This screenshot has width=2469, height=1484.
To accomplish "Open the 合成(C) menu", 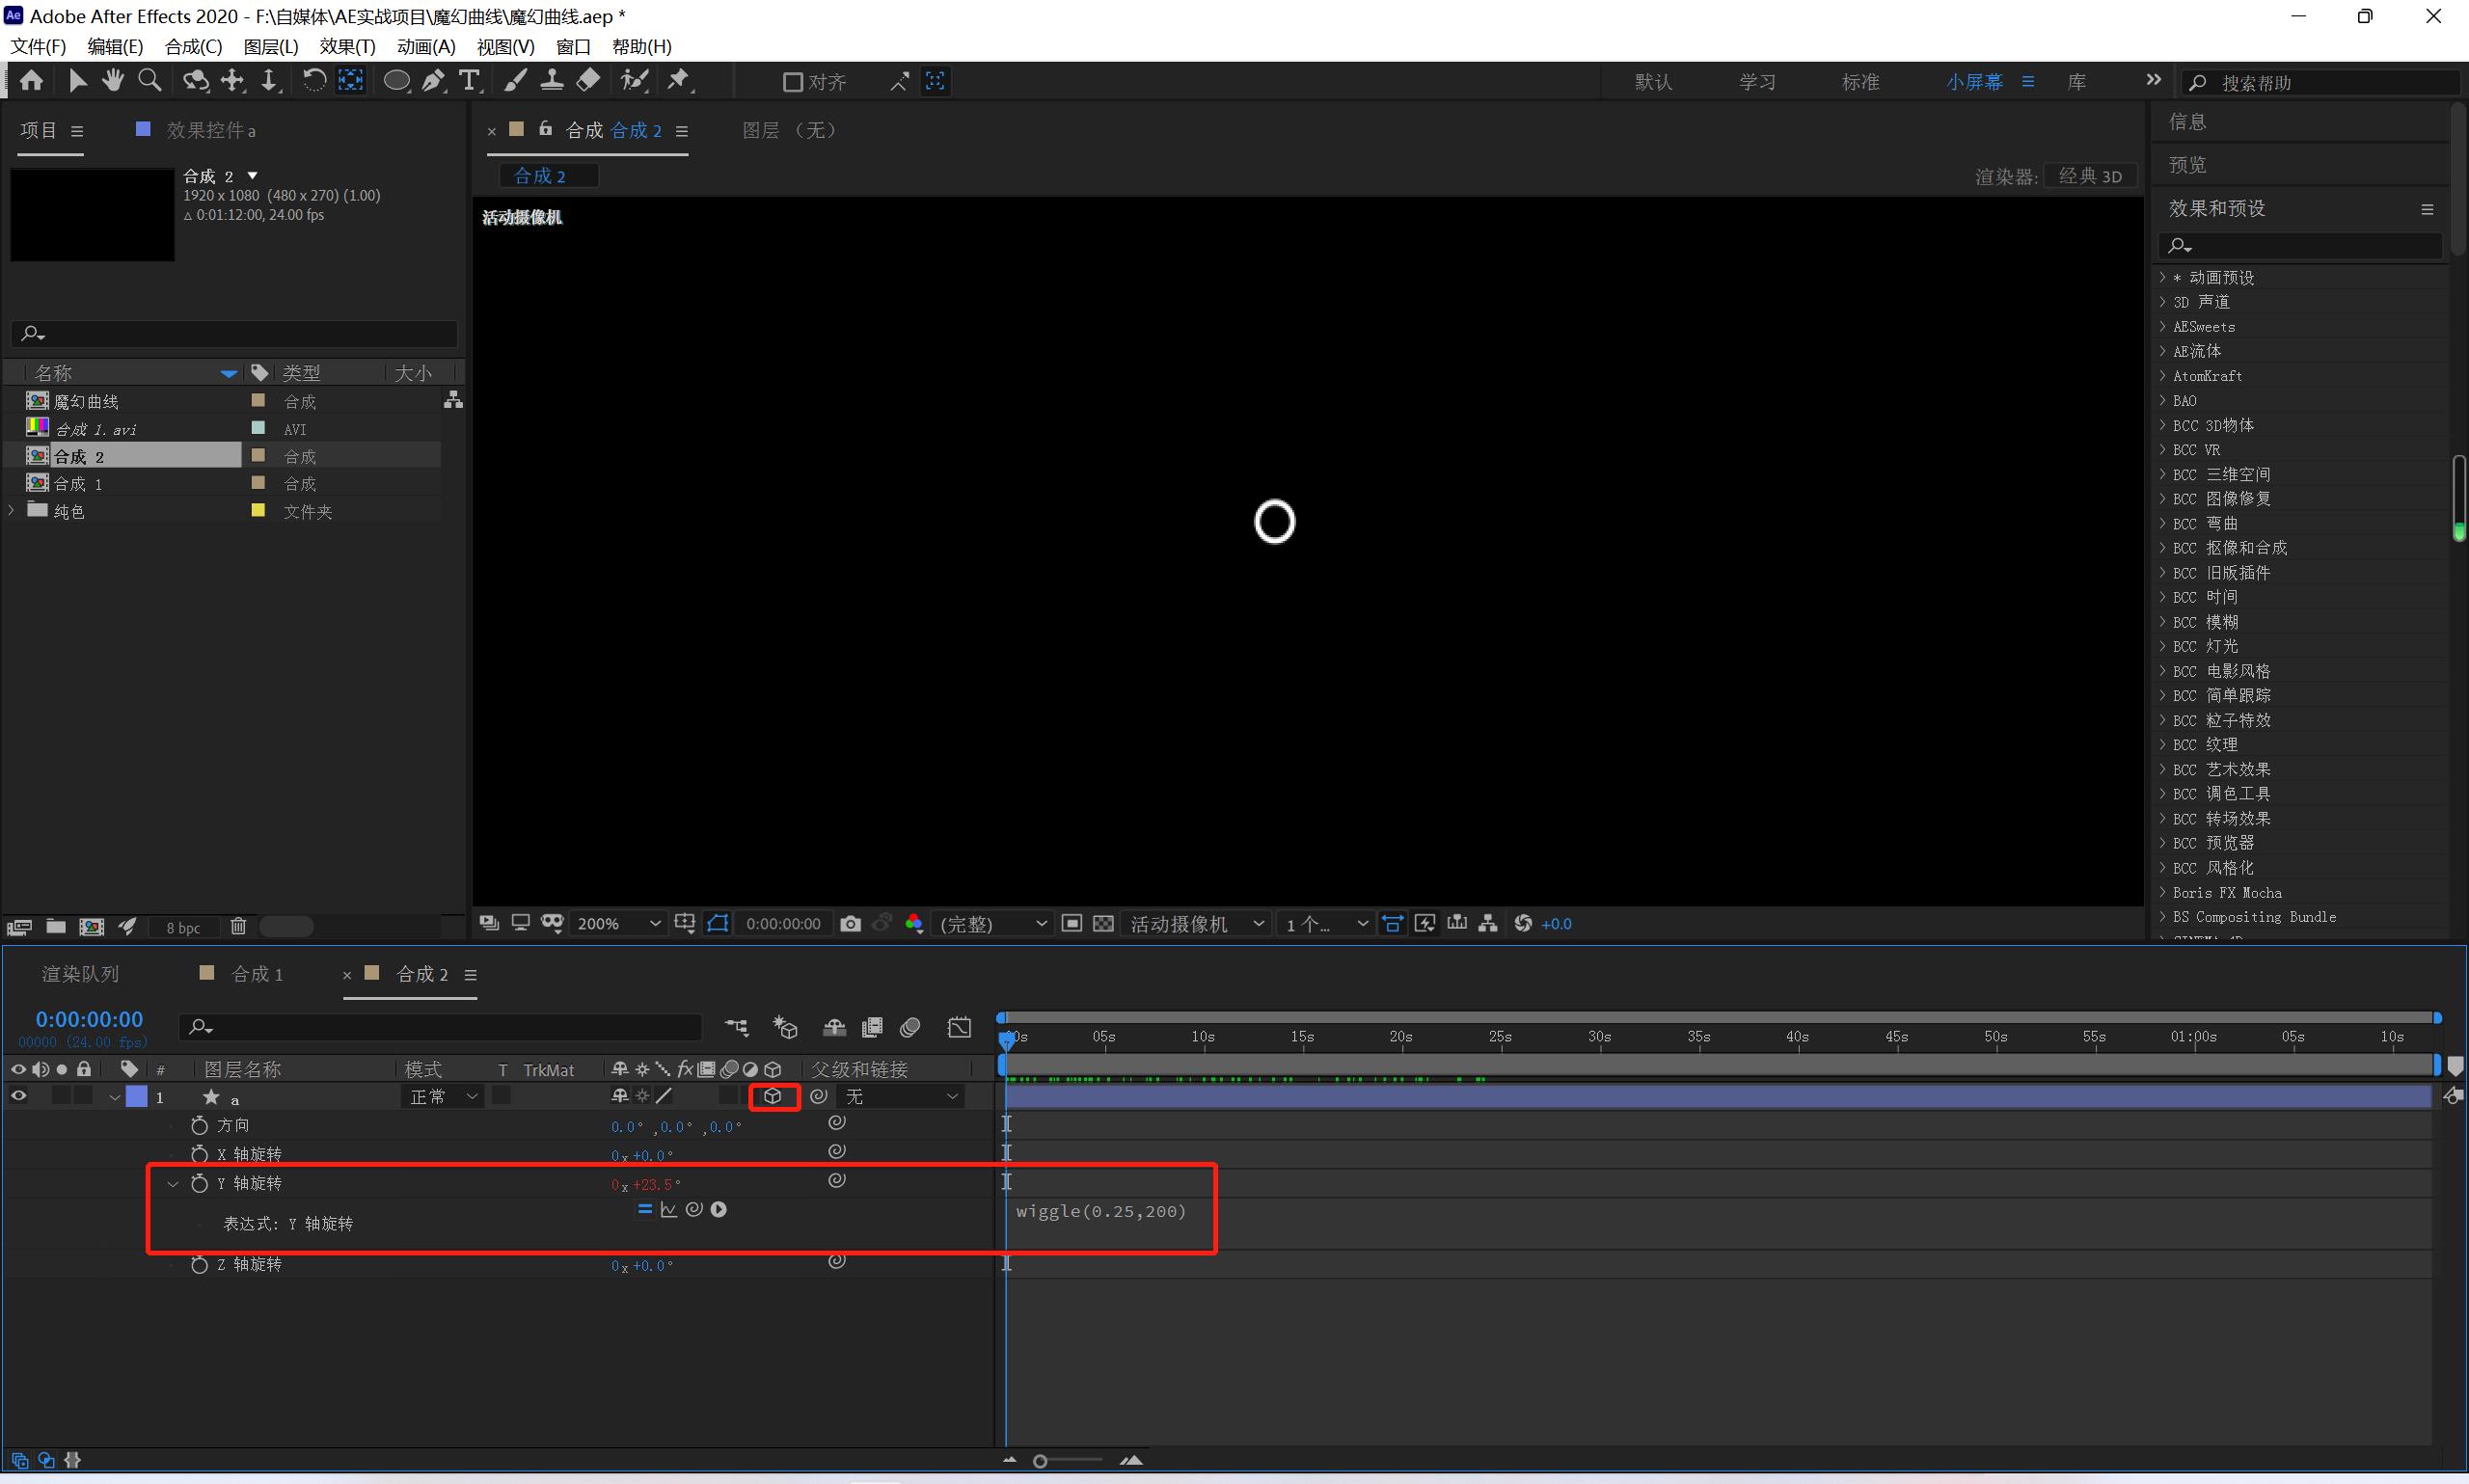I will click(x=193, y=47).
